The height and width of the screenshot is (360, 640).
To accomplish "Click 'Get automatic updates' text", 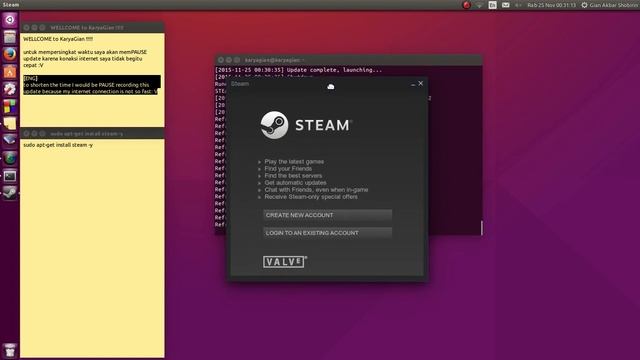I will (295, 183).
